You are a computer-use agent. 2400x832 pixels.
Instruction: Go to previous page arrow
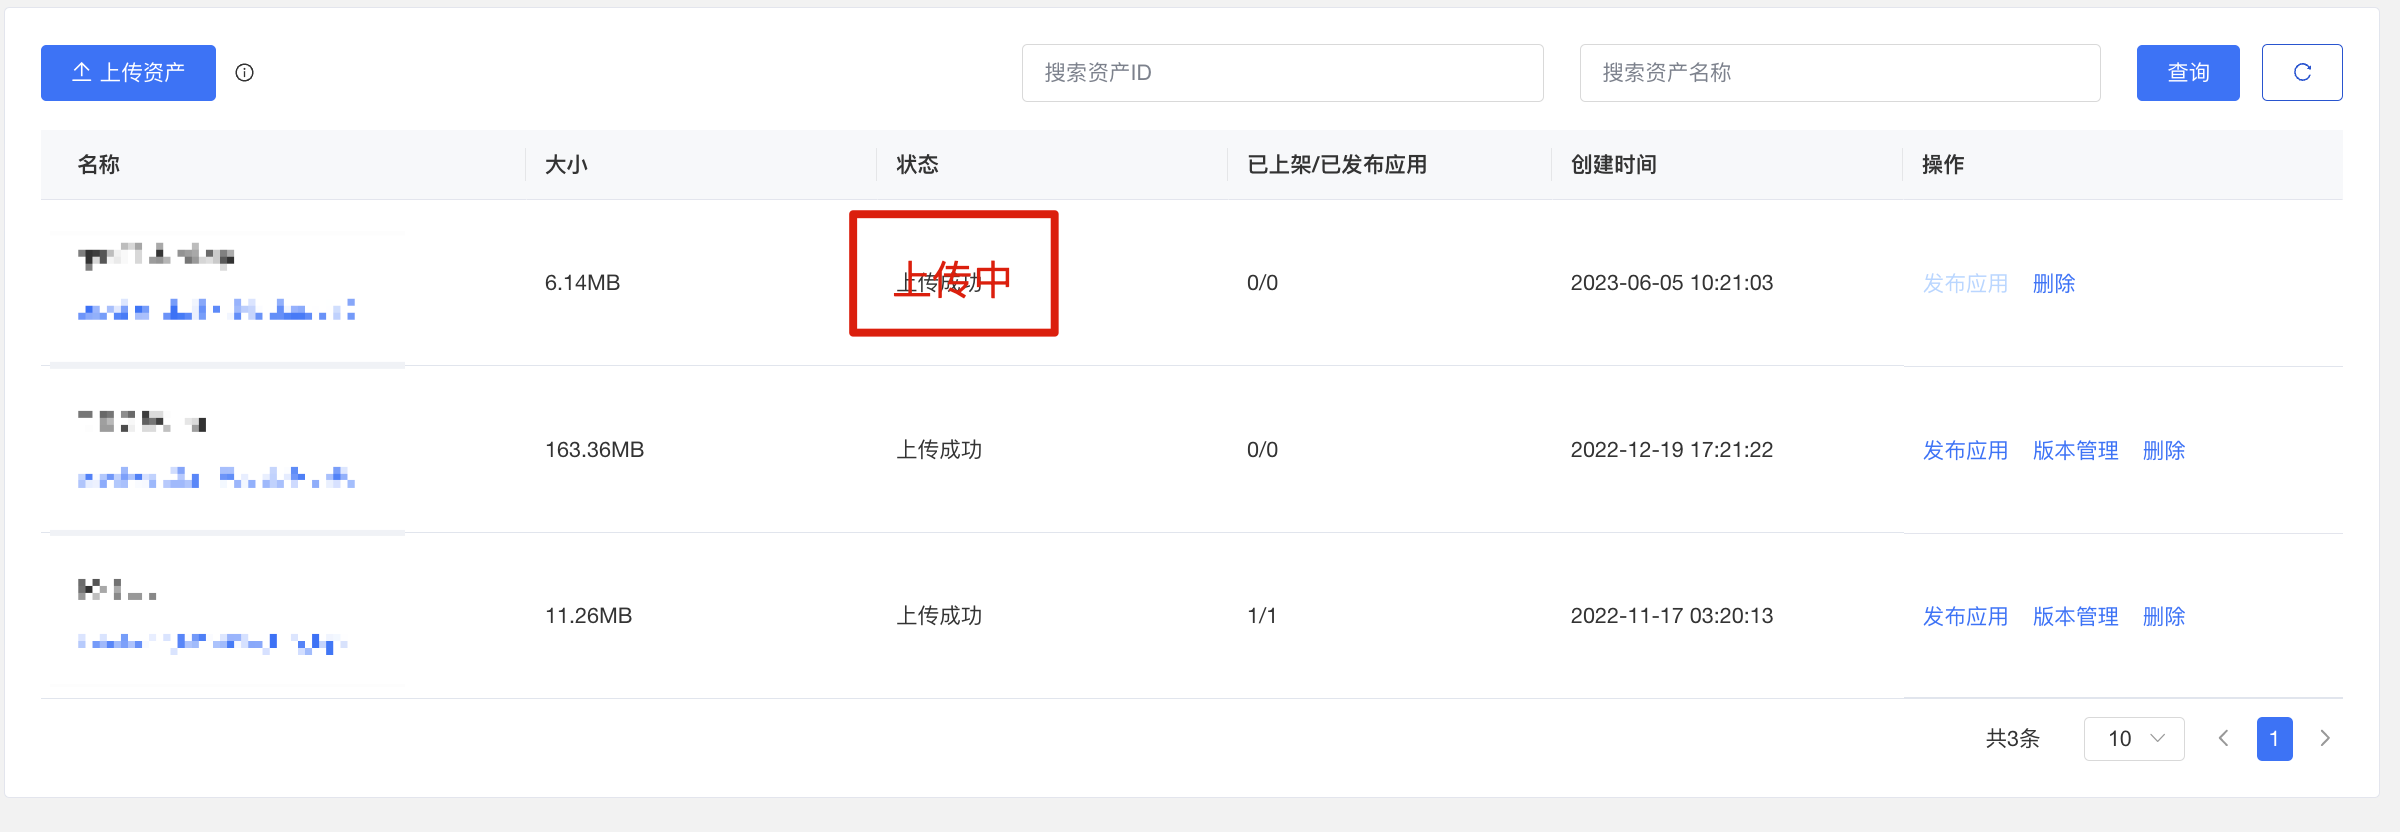2223,738
